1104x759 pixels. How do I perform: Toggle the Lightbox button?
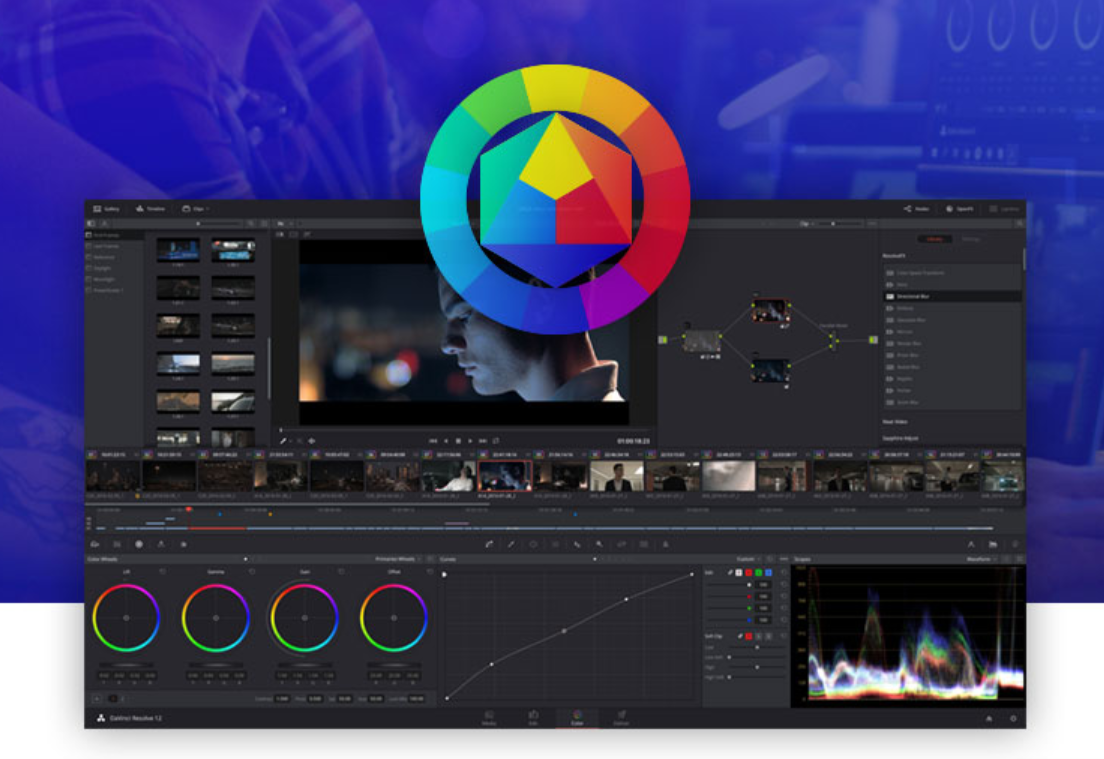coord(1004,209)
